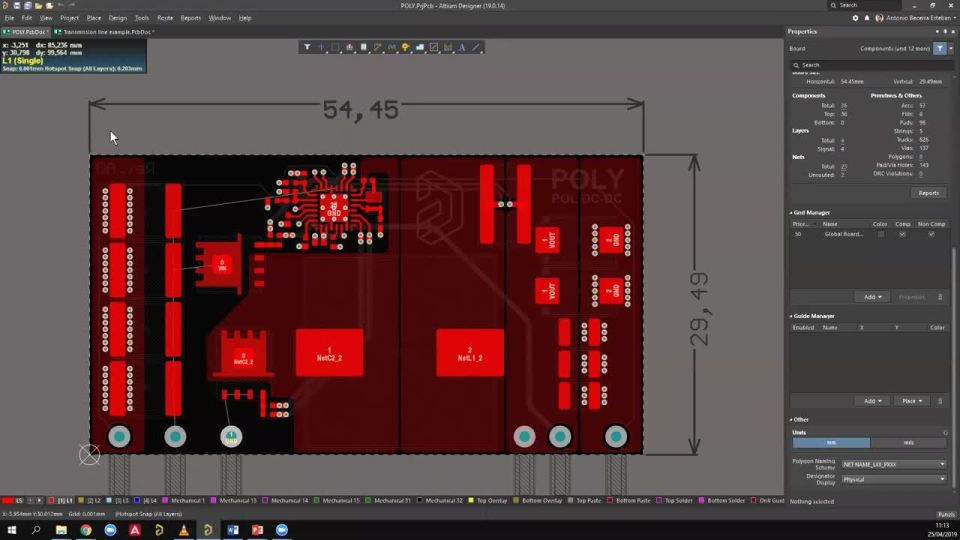
Task: Pin the Properties panel
Action: (x=945, y=31)
